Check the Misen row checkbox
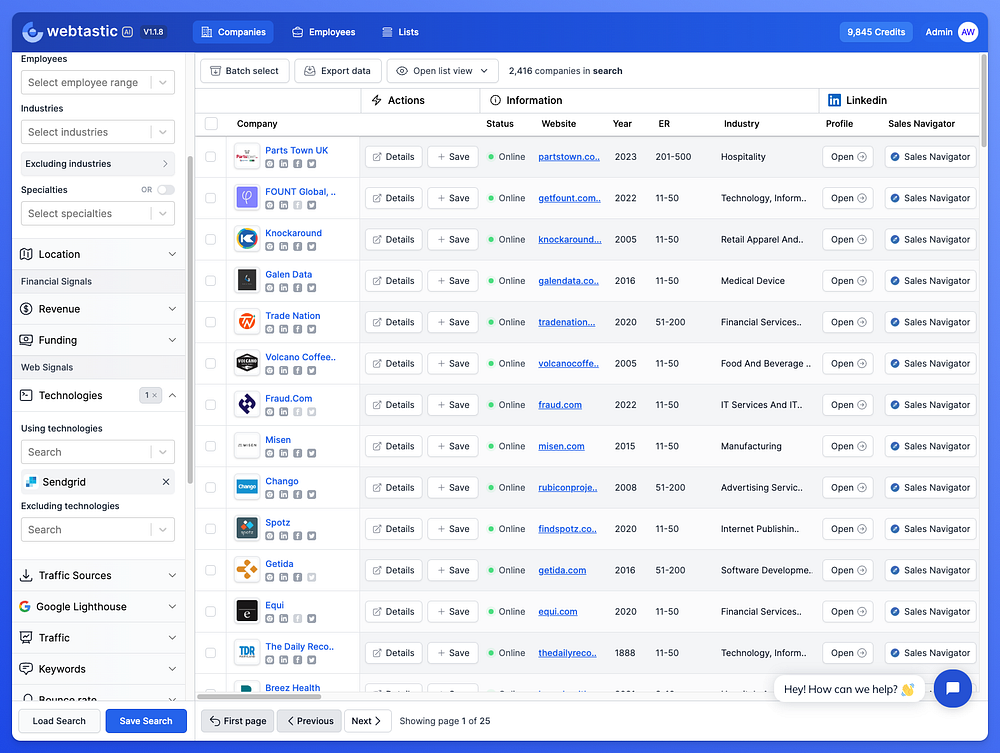The image size is (1000, 753). 210,446
